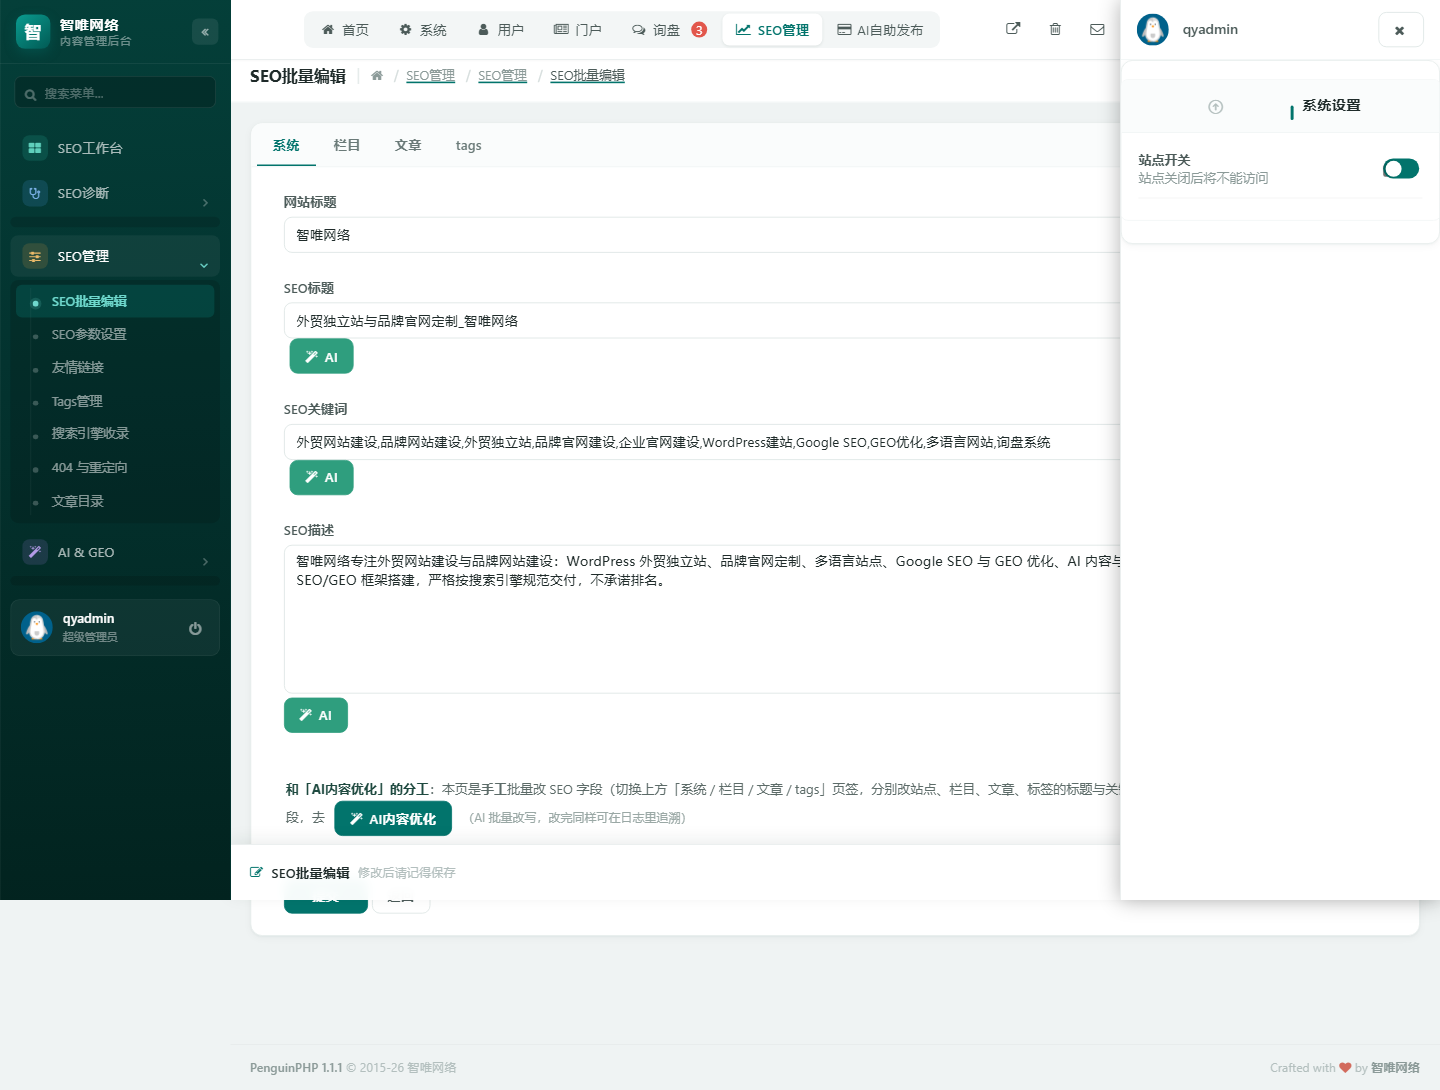1440x1090 pixels.
Task: Toggle the 站点开关 switch
Action: [x=1401, y=169]
